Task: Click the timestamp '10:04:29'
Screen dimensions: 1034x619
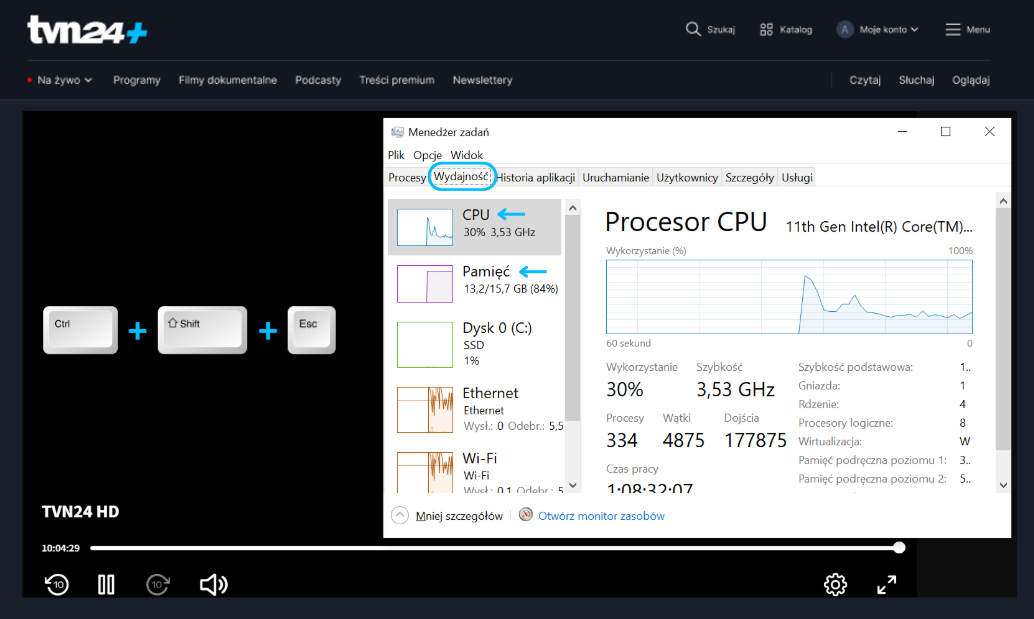Action: point(61,548)
